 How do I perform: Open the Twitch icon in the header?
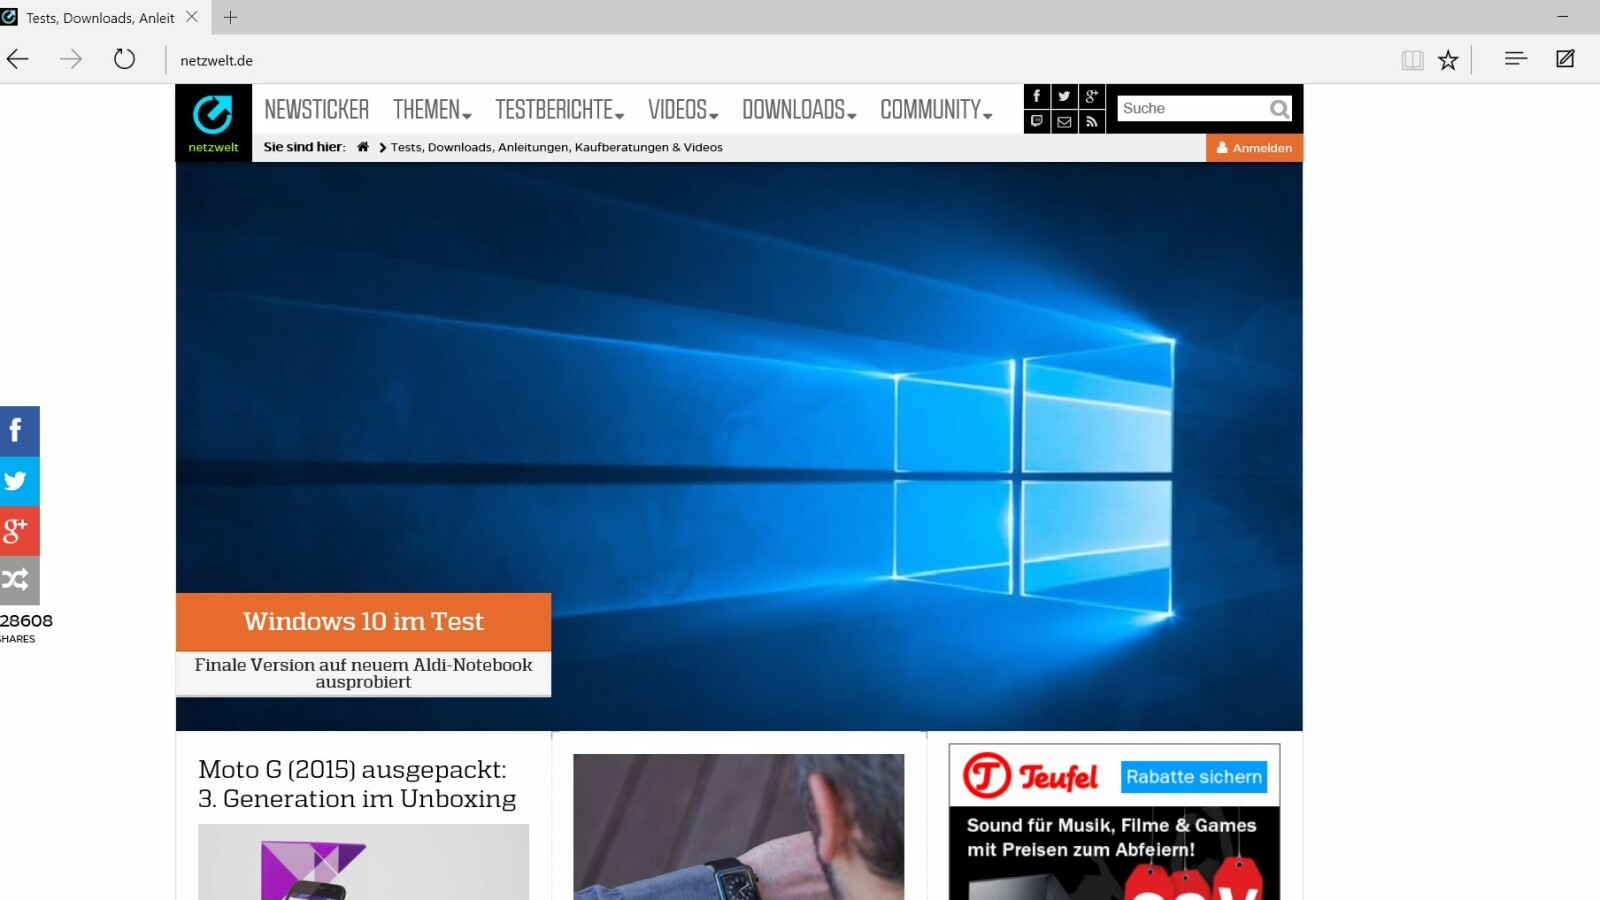pos(1037,121)
